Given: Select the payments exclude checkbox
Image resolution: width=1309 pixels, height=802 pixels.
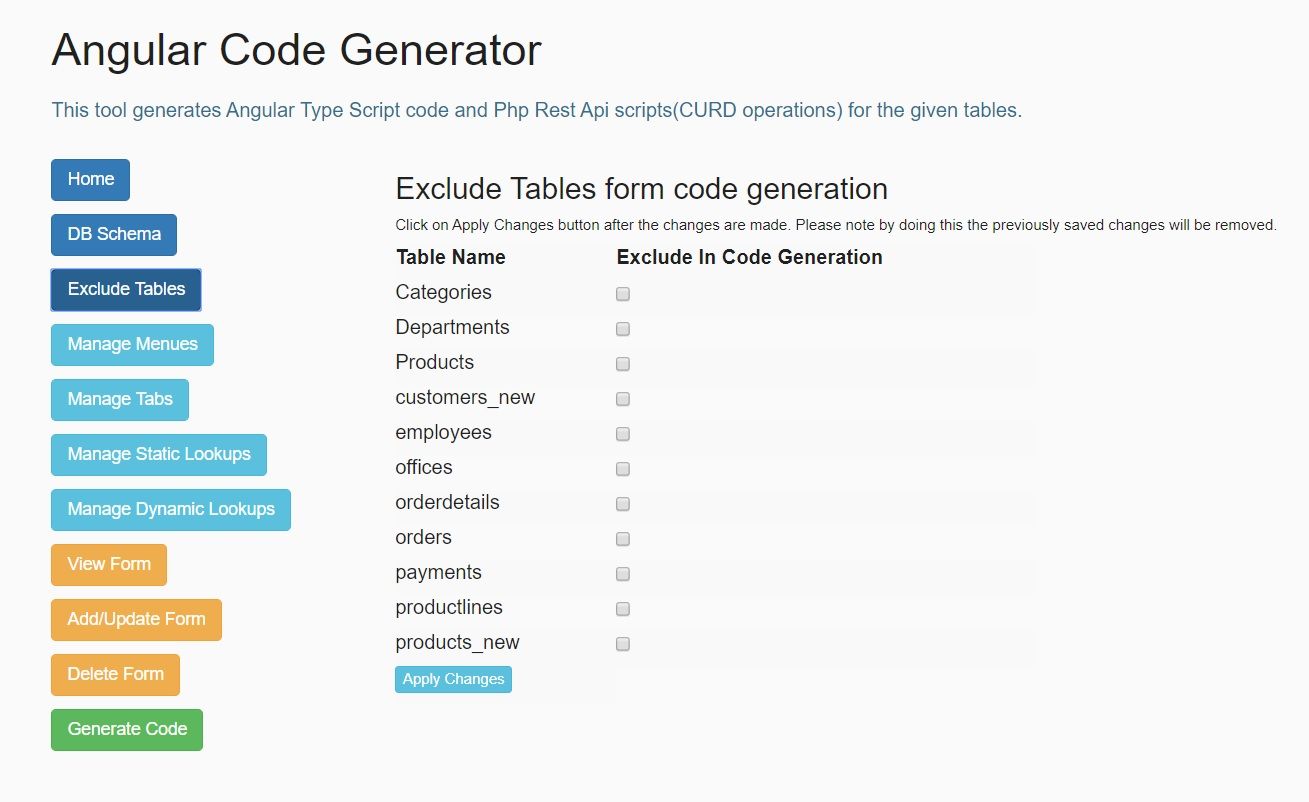Looking at the screenshot, I should pos(623,574).
